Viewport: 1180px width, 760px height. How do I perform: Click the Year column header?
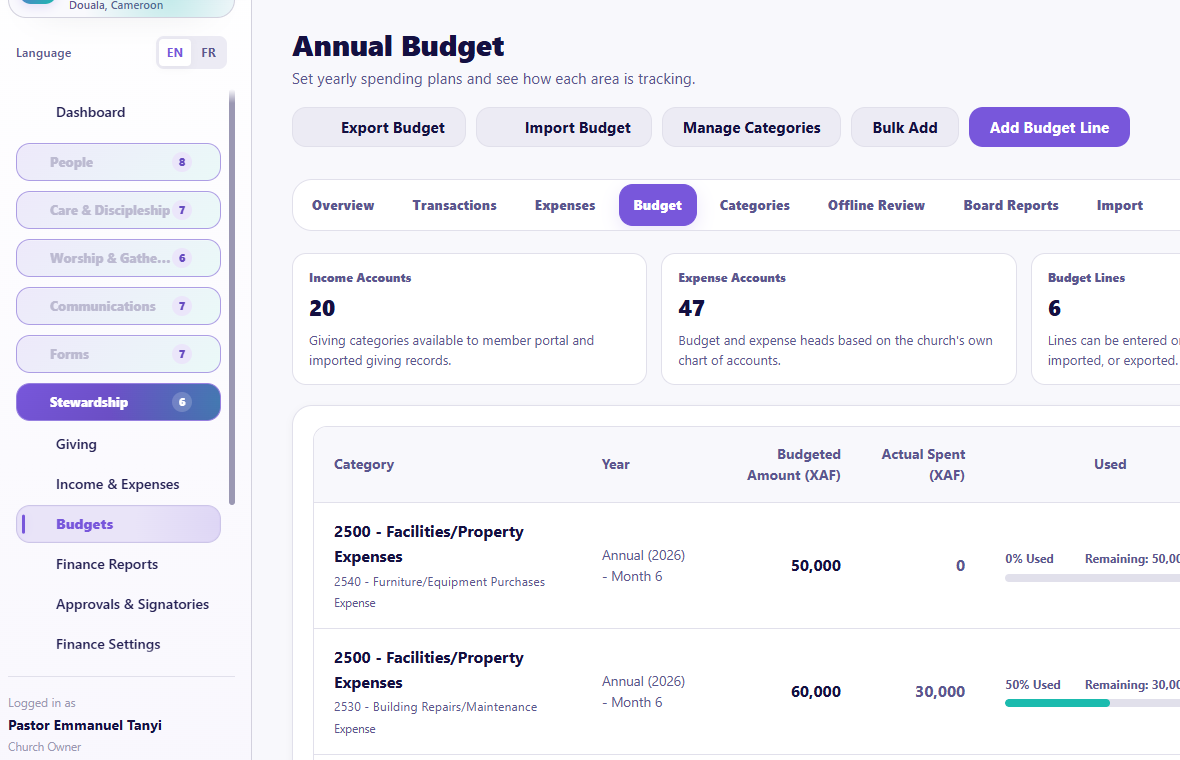[615, 464]
